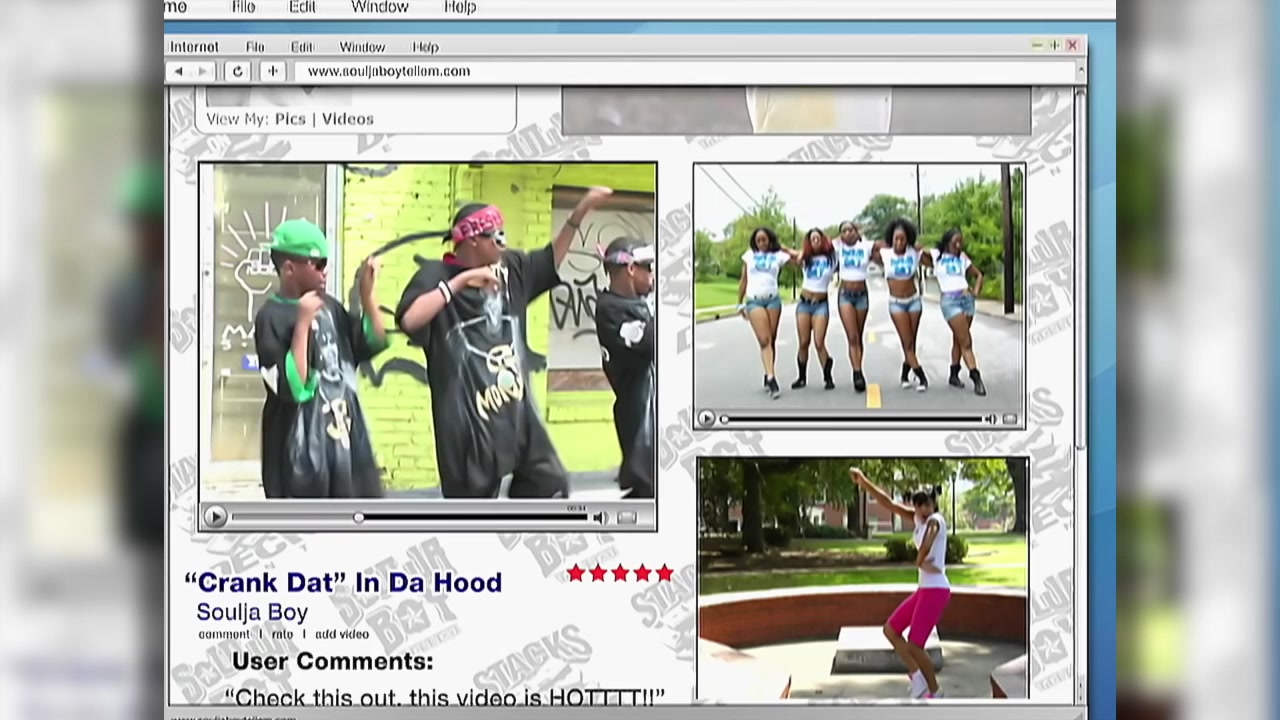Screen dimensions: 1280x720
Task: Move the main video's progress slider knob
Action: pyautogui.click(x=358, y=517)
